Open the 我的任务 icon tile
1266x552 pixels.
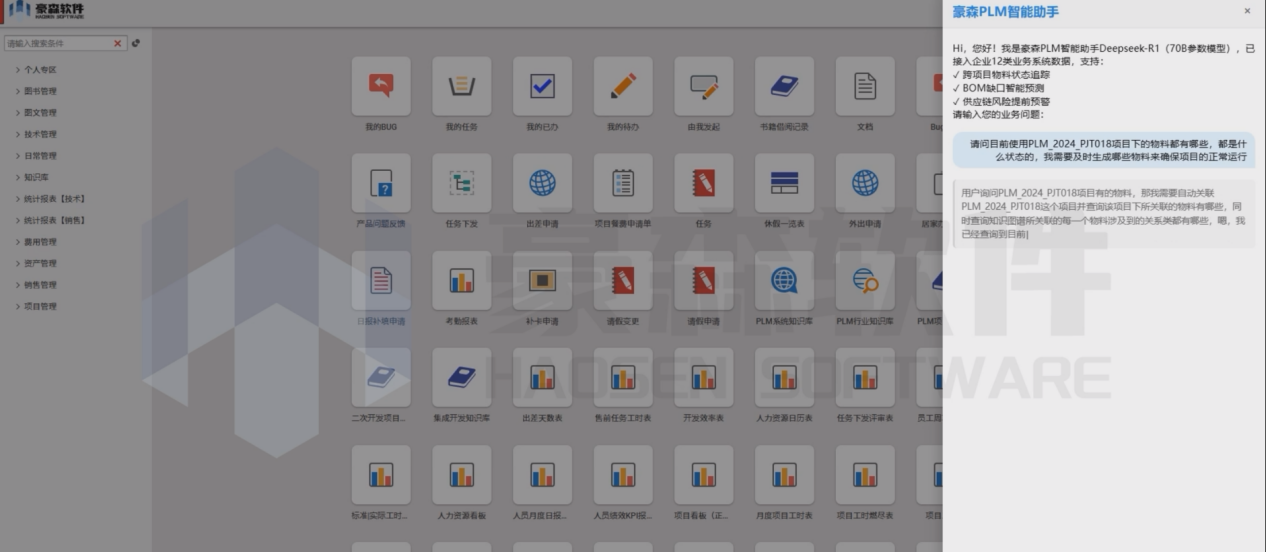click(x=462, y=86)
